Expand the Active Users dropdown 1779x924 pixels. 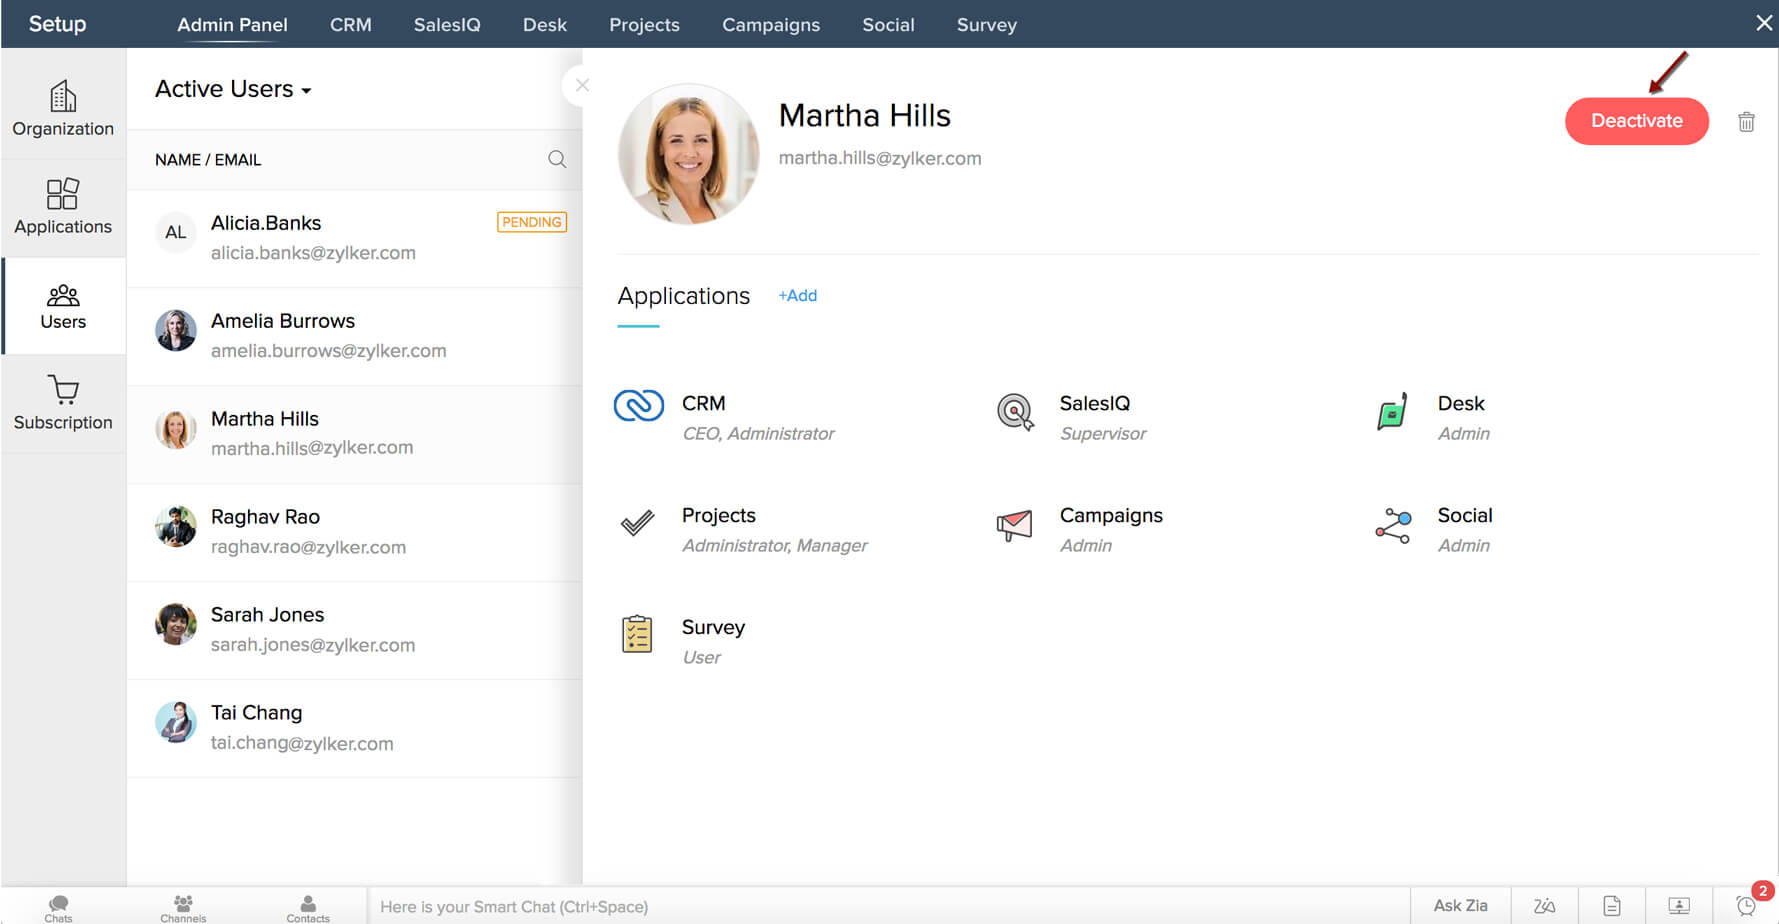(233, 89)
